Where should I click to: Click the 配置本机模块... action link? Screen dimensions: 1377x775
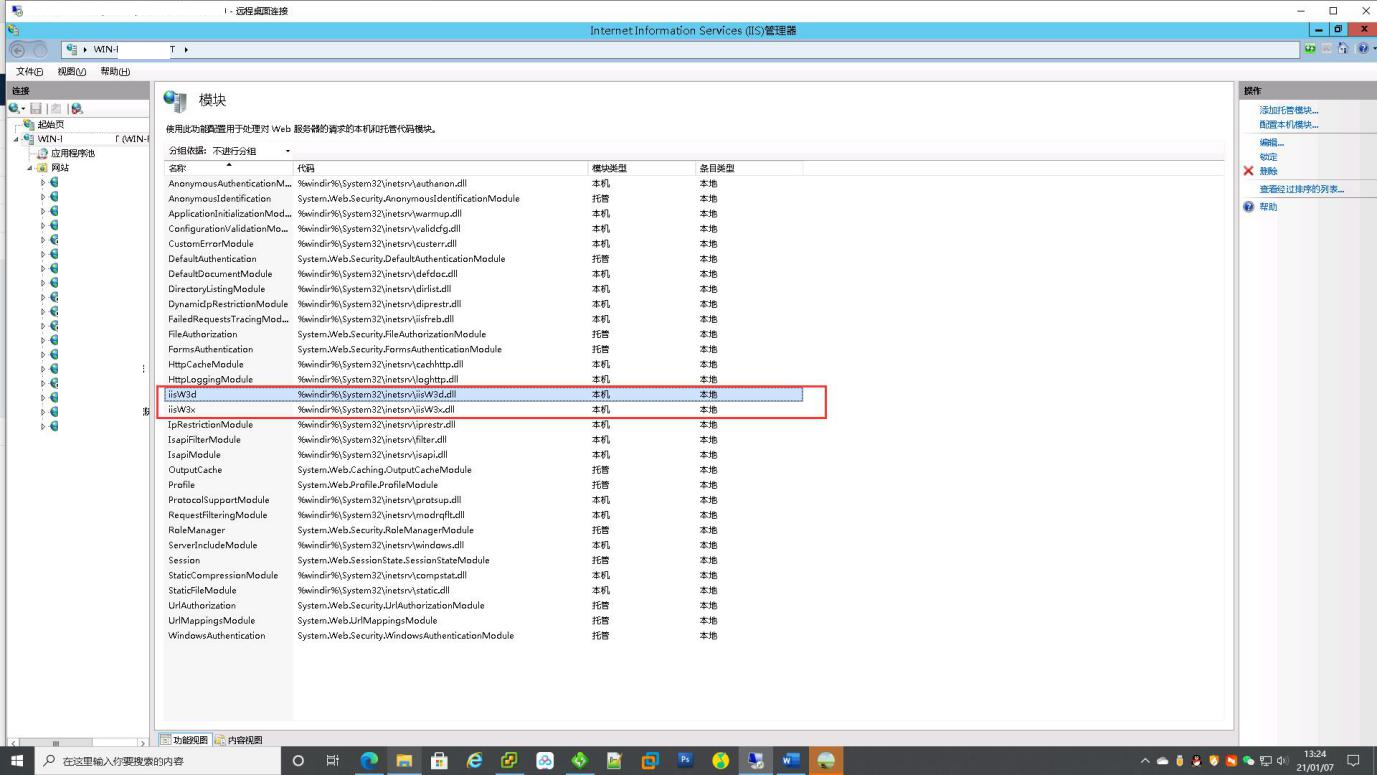1288,125
